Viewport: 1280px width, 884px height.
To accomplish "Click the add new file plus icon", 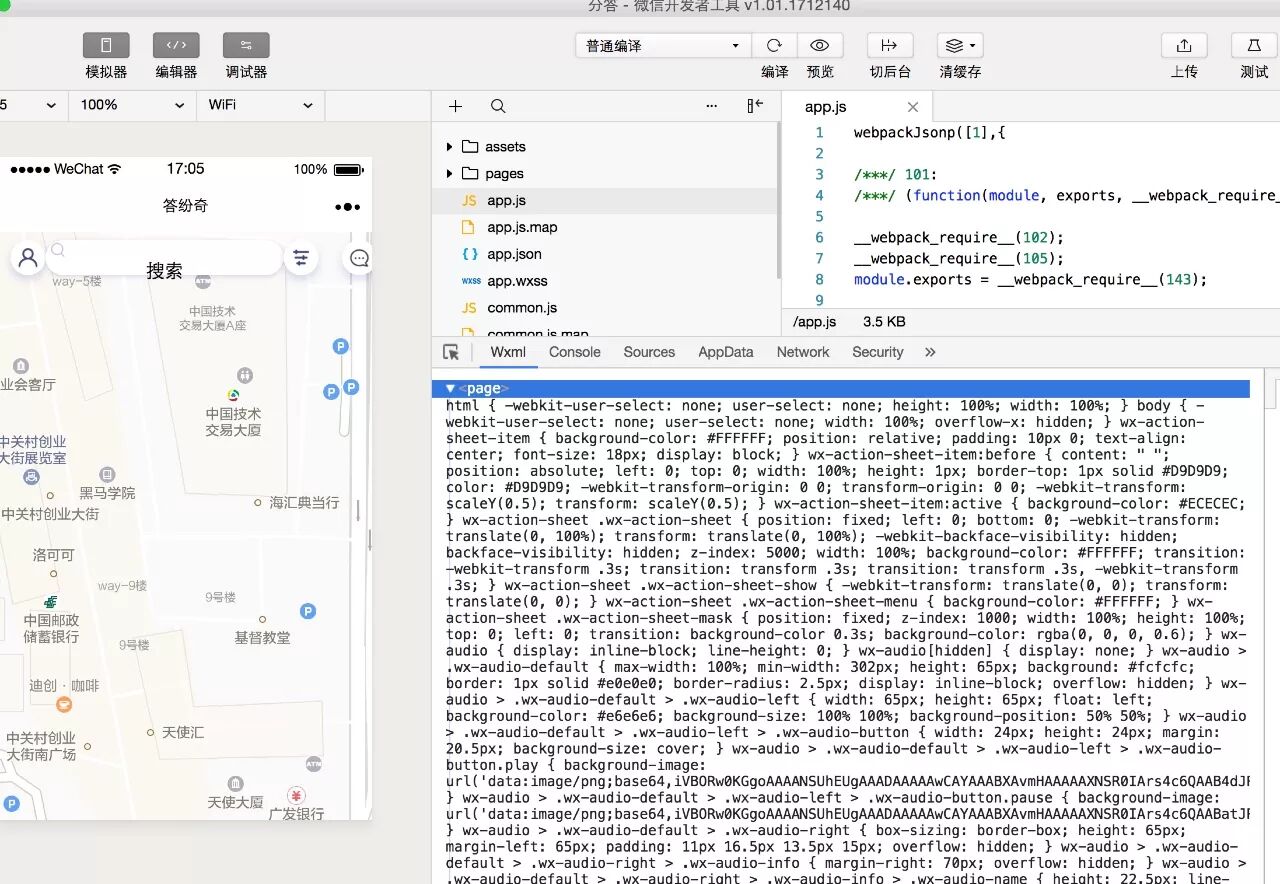I will click(456, 106).
